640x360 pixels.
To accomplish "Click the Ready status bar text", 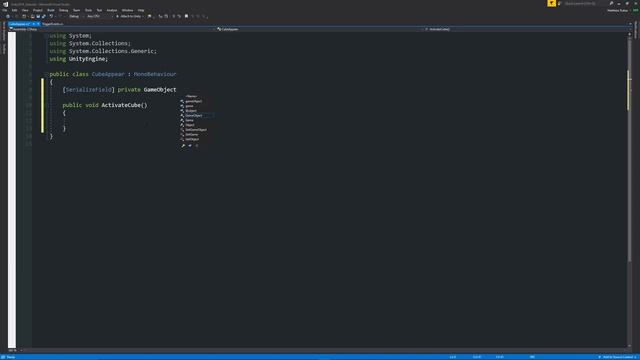I will pyautogui.click(x=11, y=357).
